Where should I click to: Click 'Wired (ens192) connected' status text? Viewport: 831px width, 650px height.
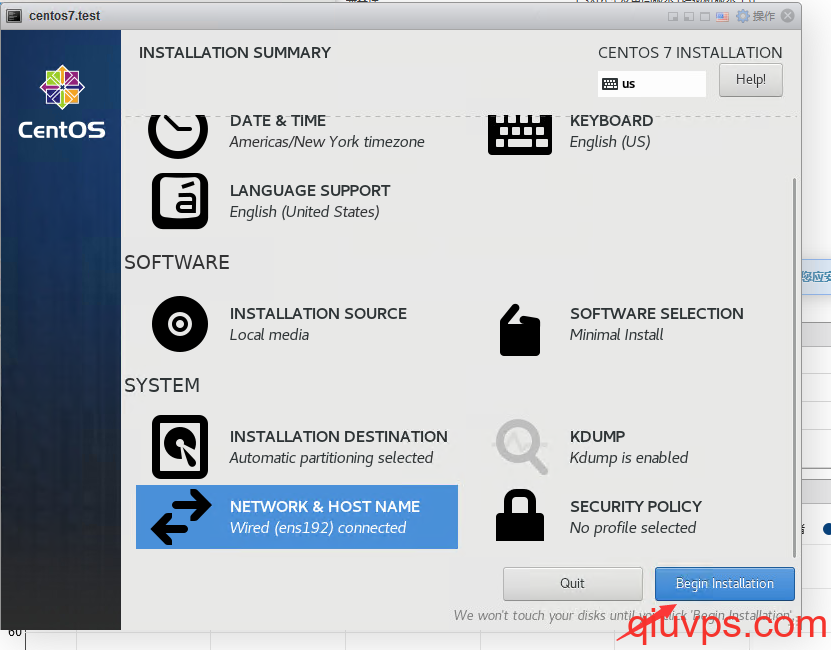318,528
